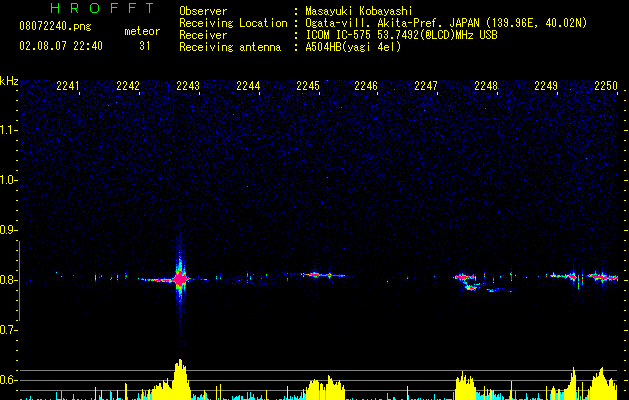Viewport: 629px width, 400px height.
Task: Click the yellow power peak below 2248
Action: 465,386
